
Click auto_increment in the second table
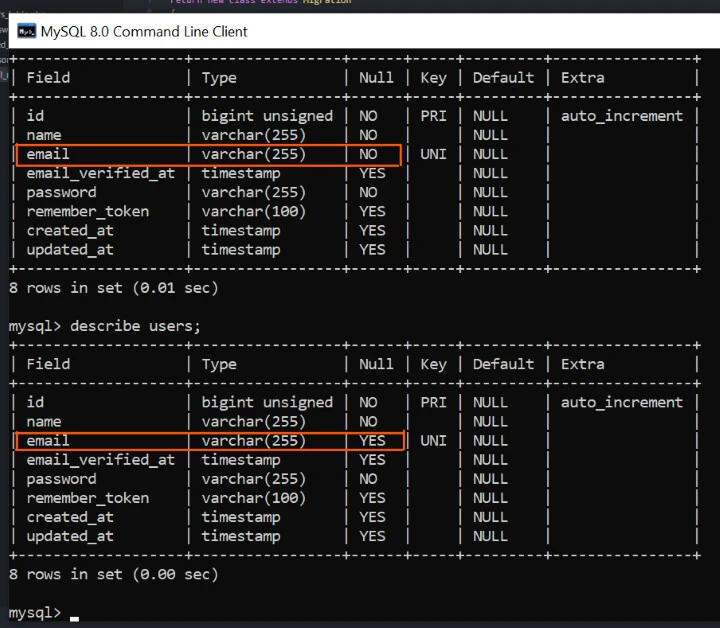[621, 403]
